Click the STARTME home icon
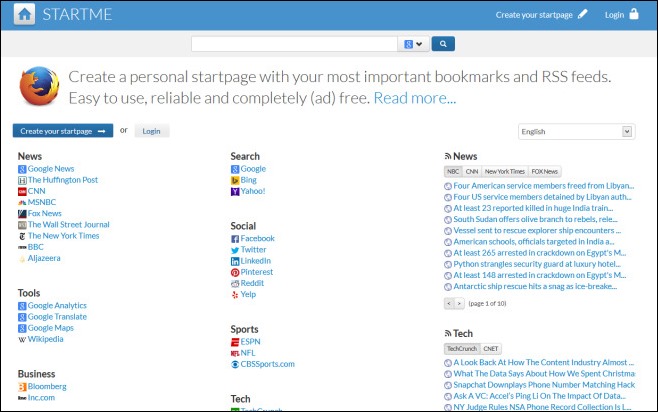Viewport: 658px width, 412px height. [x=24, y=14]
